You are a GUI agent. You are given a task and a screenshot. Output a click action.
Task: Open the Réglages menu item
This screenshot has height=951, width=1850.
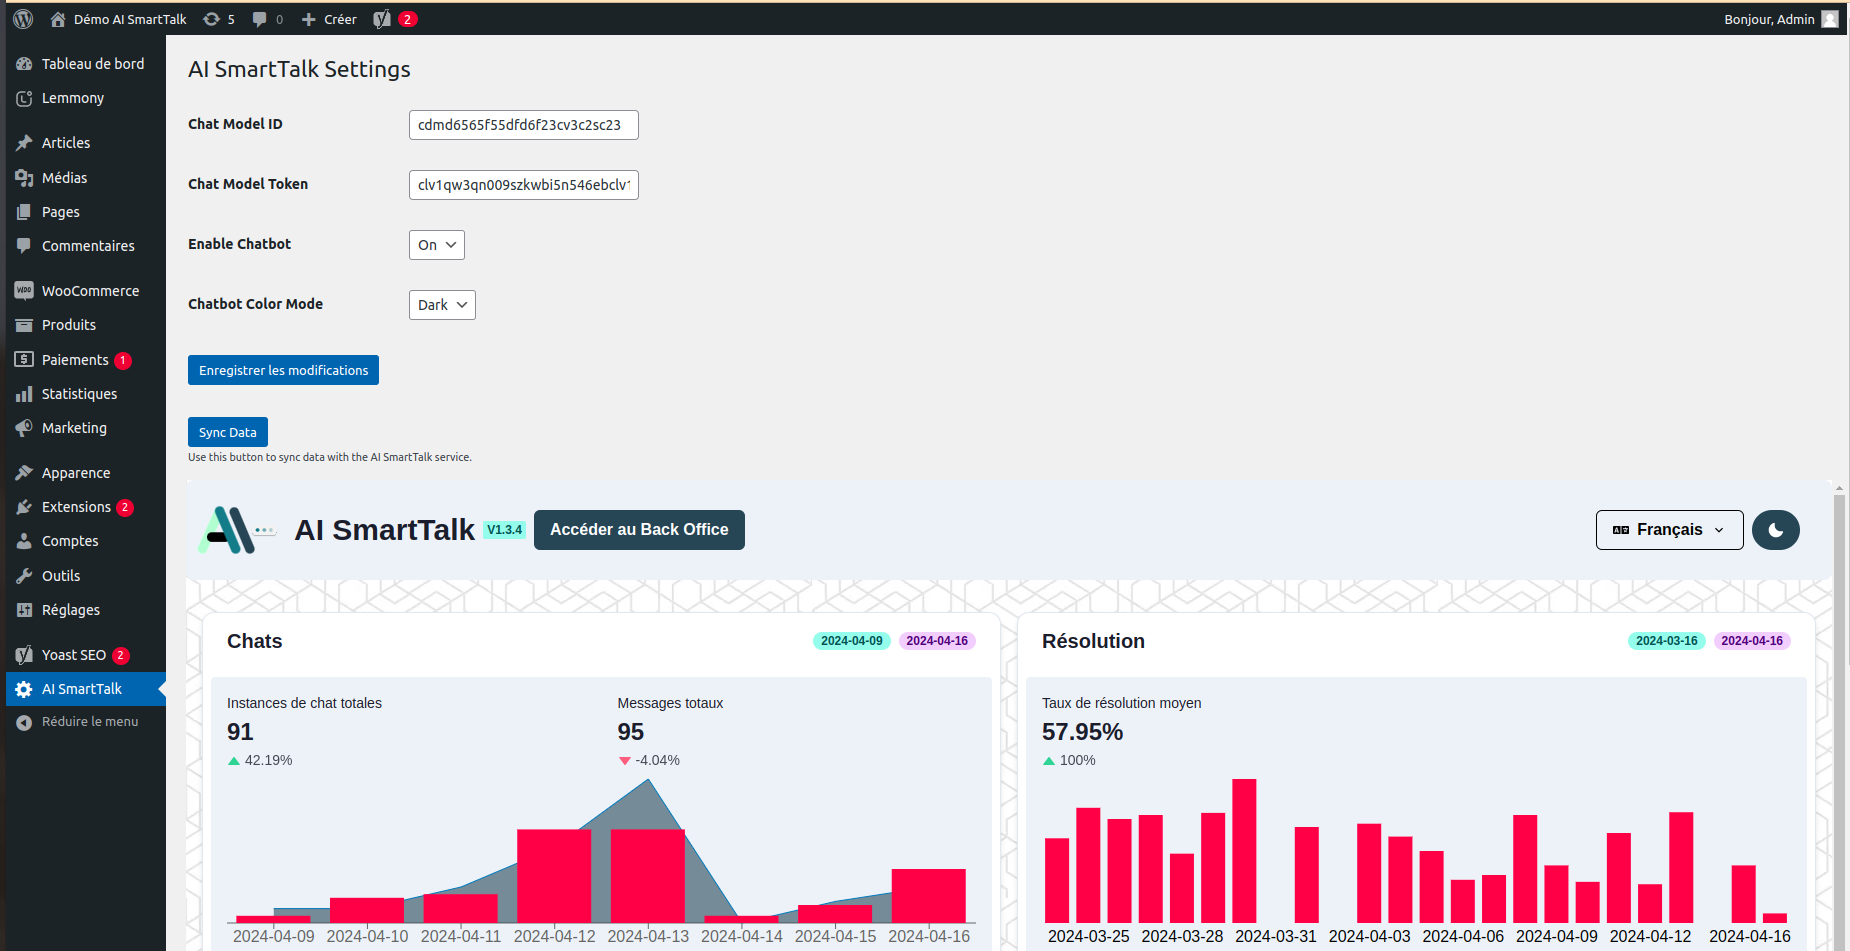pos(86,610)
